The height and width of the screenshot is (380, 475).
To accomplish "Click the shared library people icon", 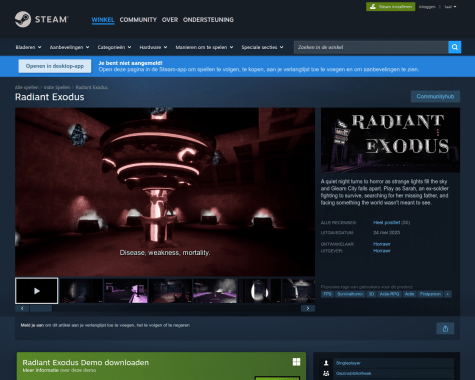I will coord(326,374).
